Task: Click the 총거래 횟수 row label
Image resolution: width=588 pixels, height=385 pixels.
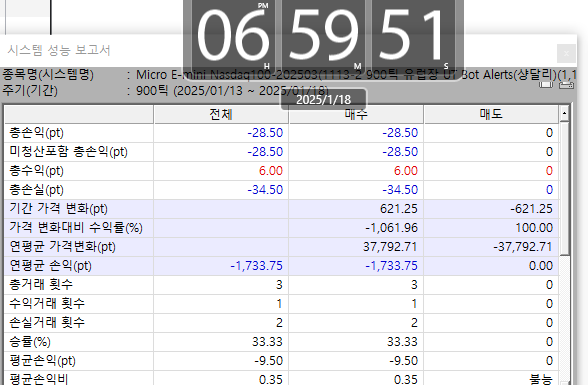Action: [41, 285]
